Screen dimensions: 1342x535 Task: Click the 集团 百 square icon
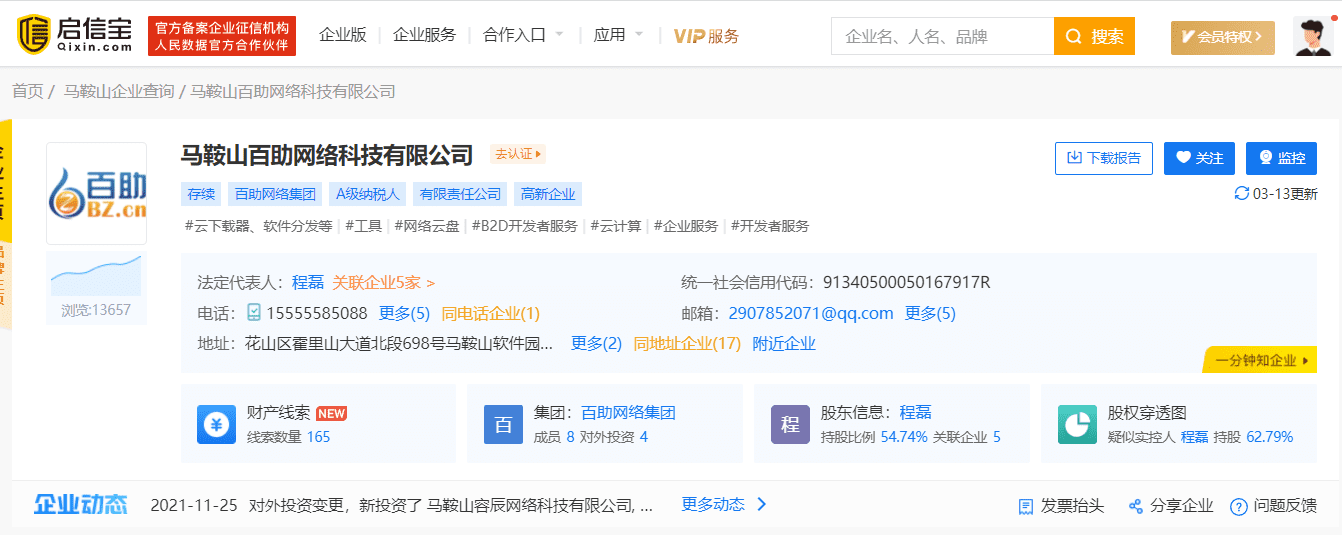503,424
